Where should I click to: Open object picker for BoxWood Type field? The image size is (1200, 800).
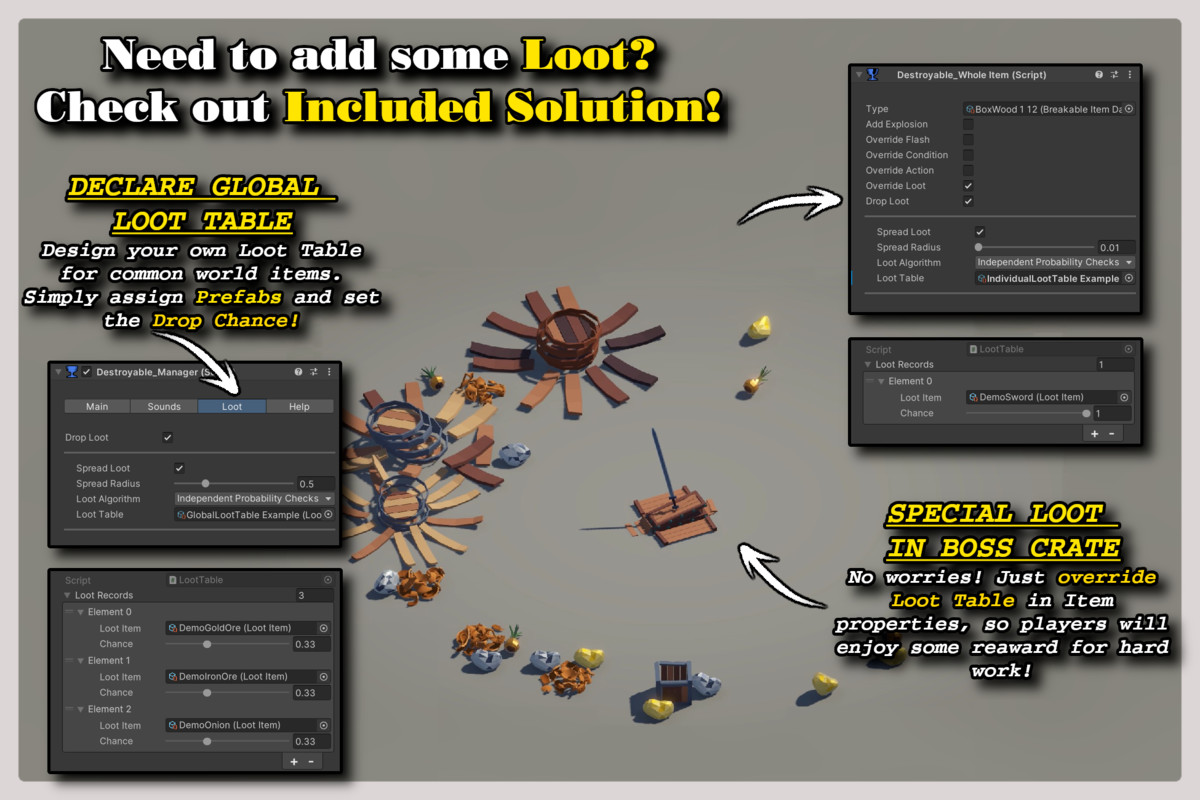pyautogui.click(x=1129, y=109)
